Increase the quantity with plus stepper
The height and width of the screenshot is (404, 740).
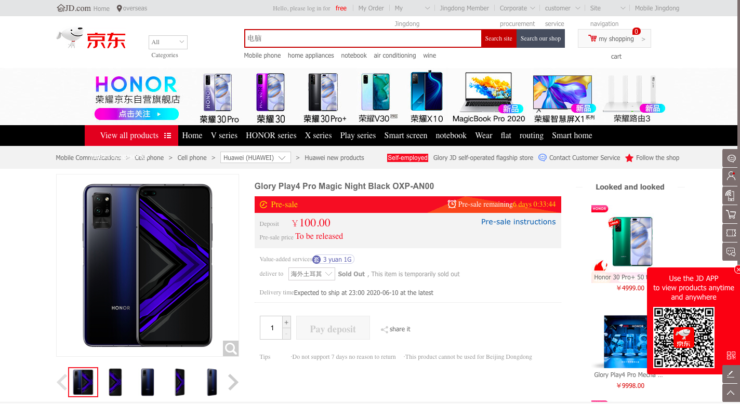[286, 322]
